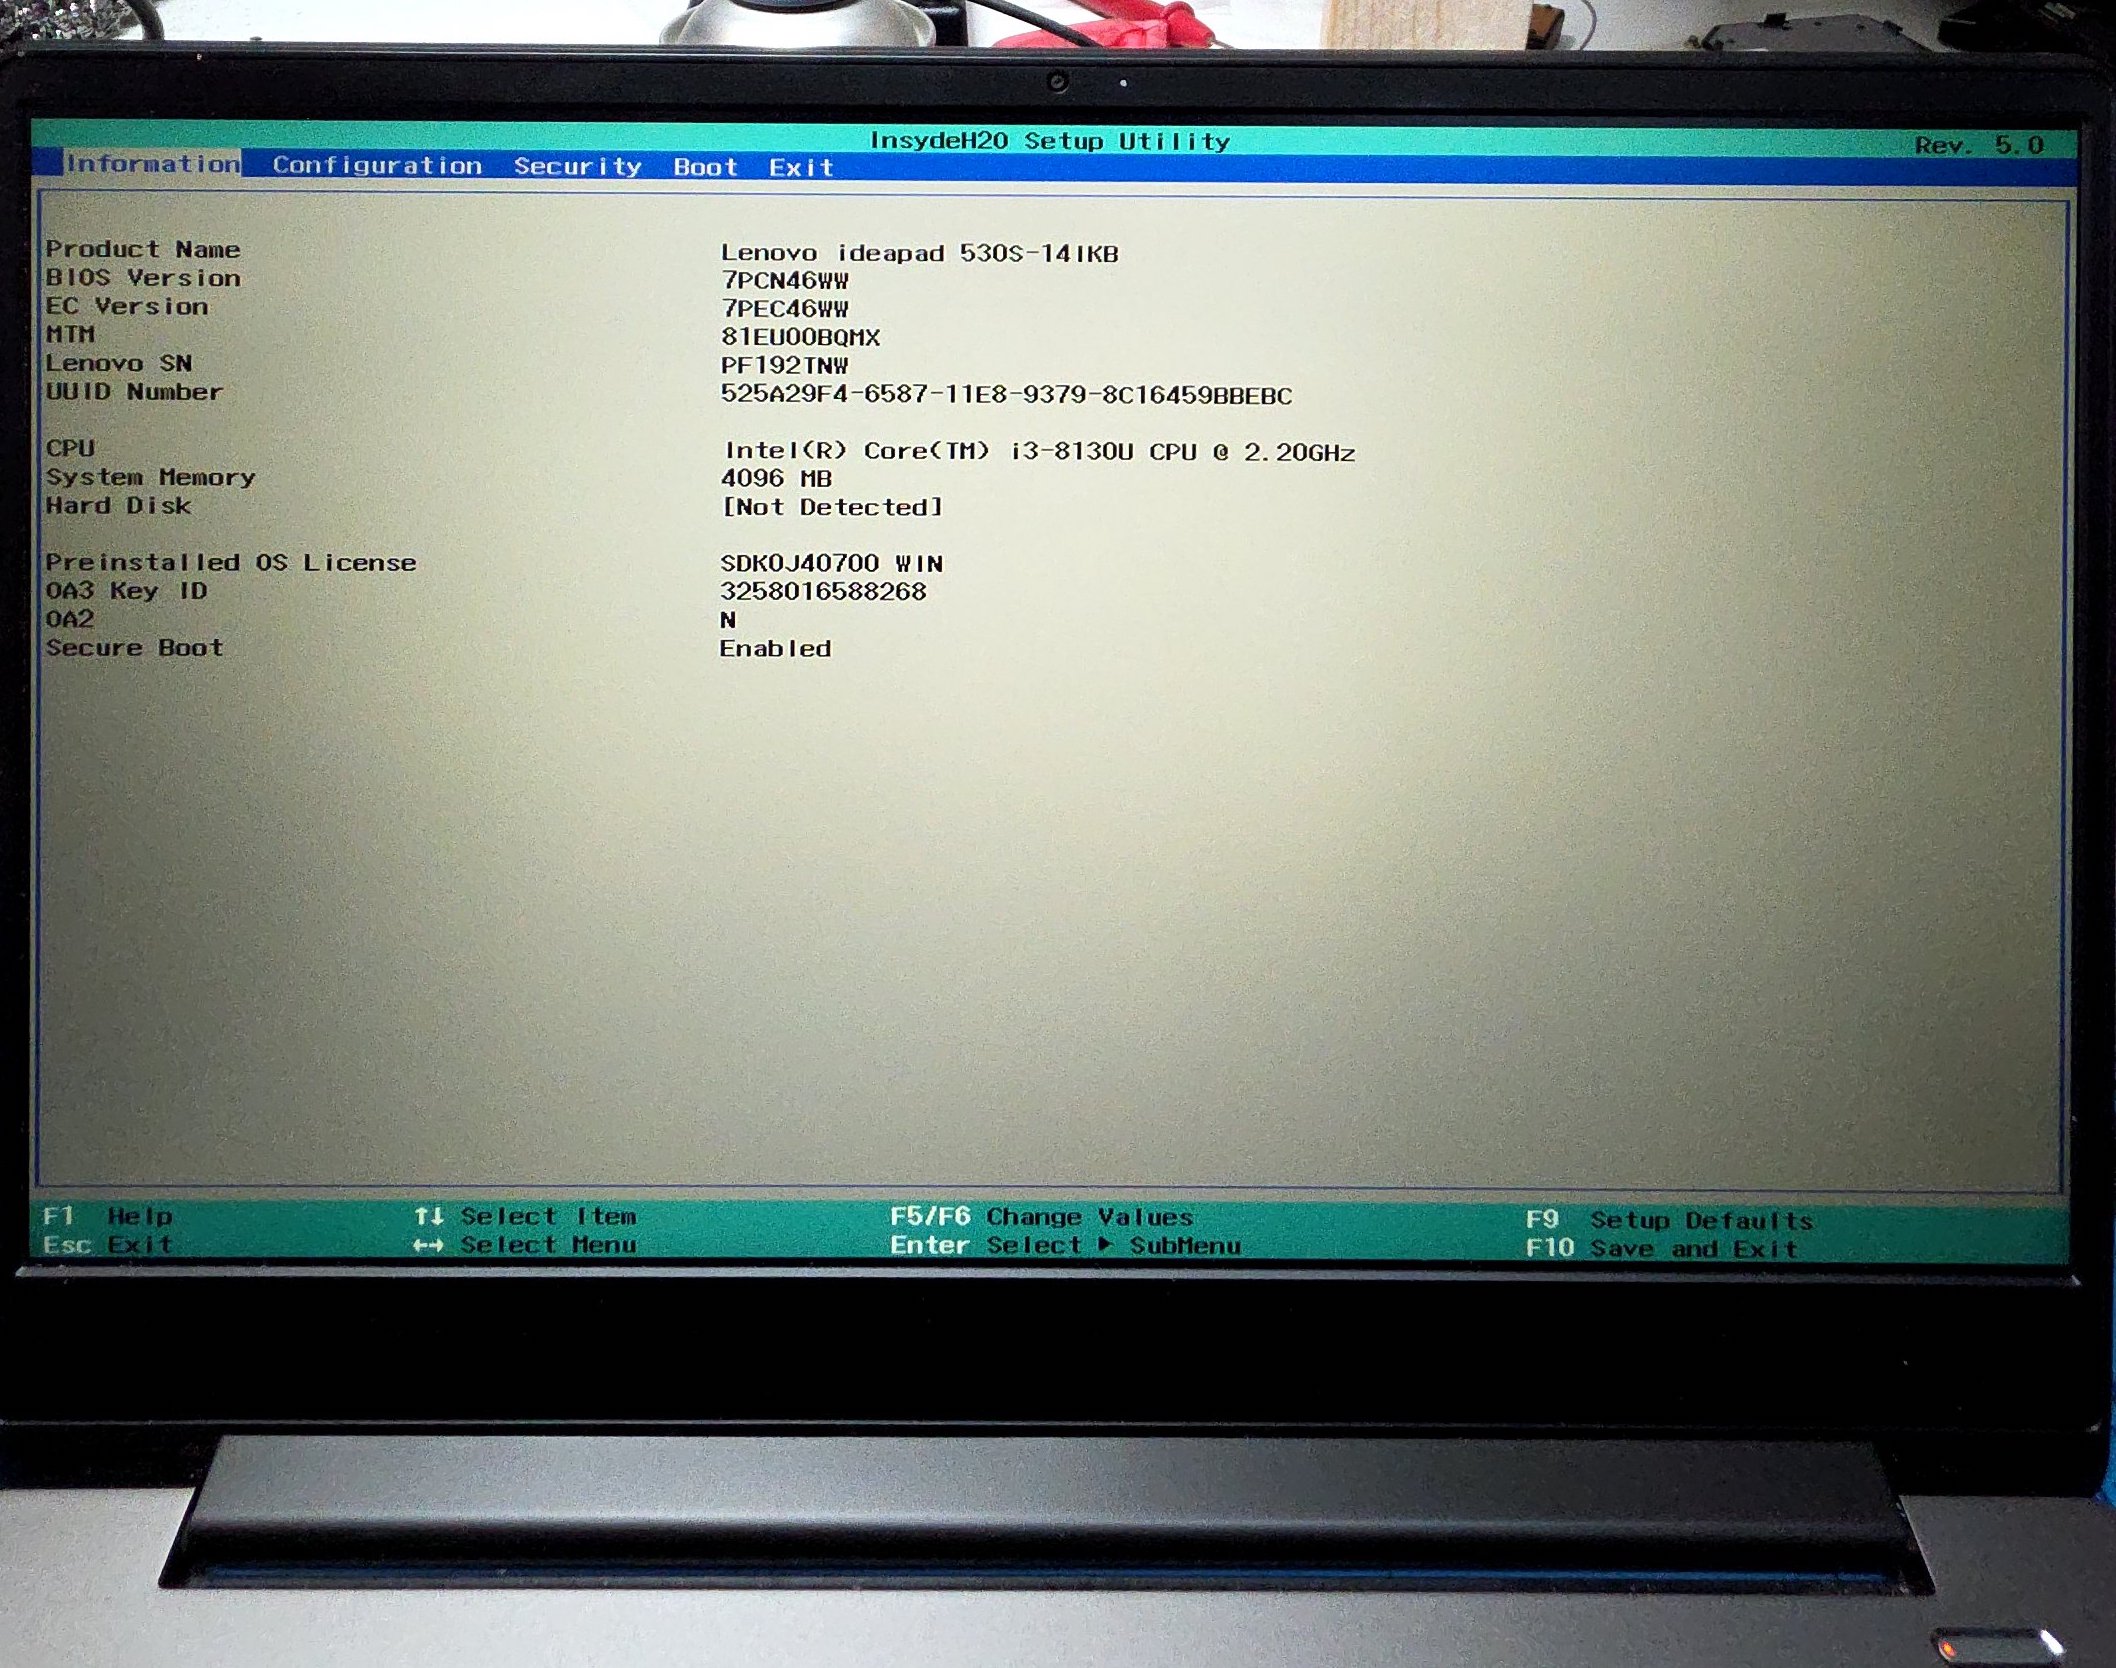The width and height of the screenshot is (2116, 1668).
Task: Click the up-down arrows Select Item icon
Action: click(429, 1216)
